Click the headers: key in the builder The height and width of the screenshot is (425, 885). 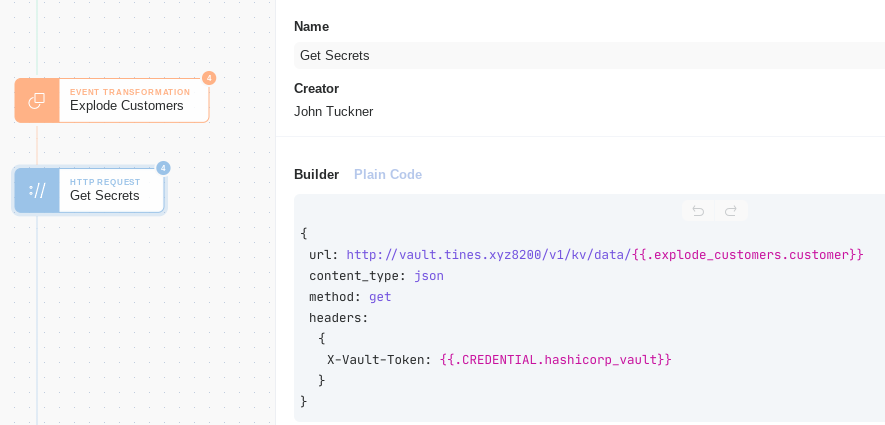pos(339,318)
